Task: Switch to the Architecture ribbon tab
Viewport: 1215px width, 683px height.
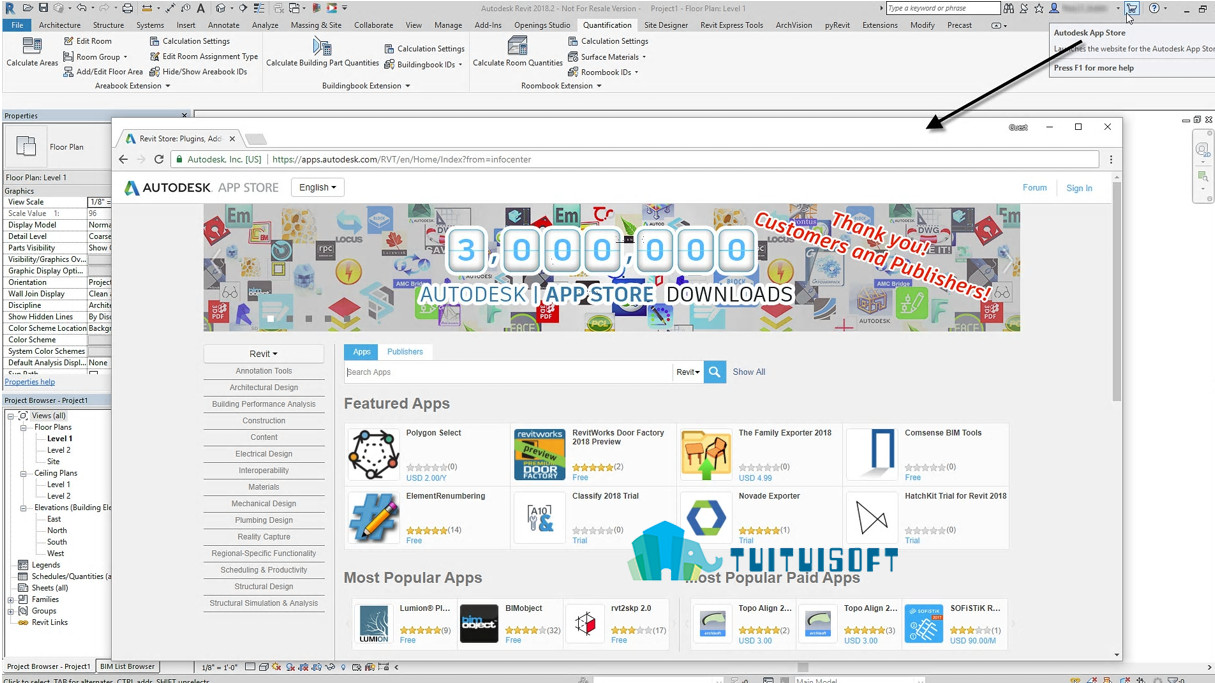Action: point(60,25)
